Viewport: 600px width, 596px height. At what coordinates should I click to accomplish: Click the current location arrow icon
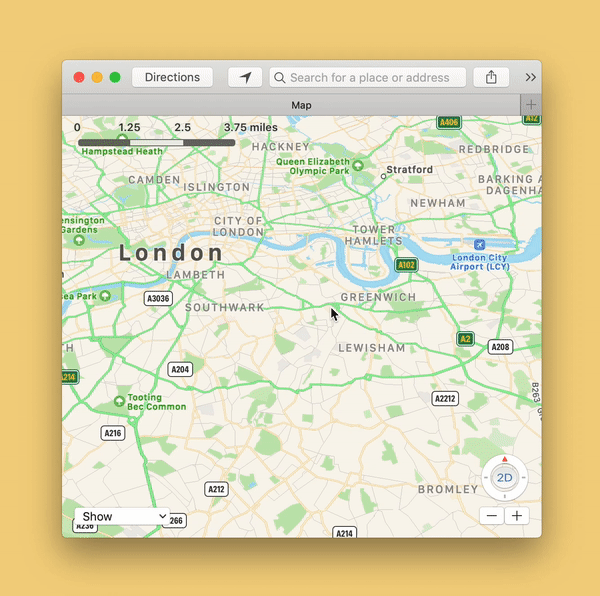(245, 77)
